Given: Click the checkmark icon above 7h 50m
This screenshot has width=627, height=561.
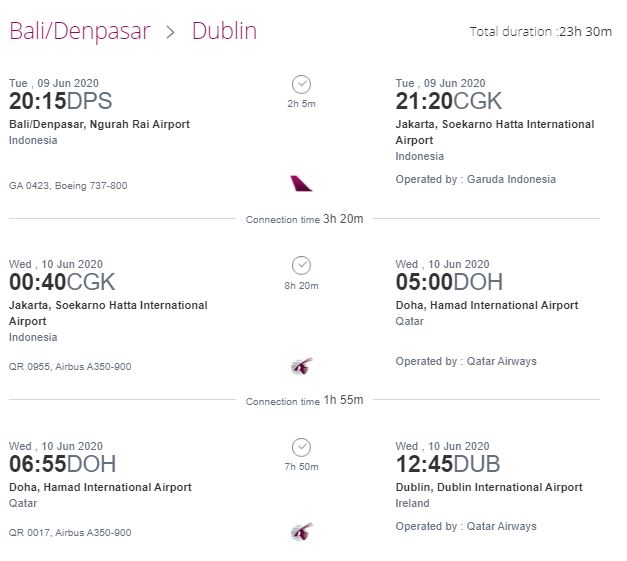Looking at the screenshot, I should click(301, 447).
